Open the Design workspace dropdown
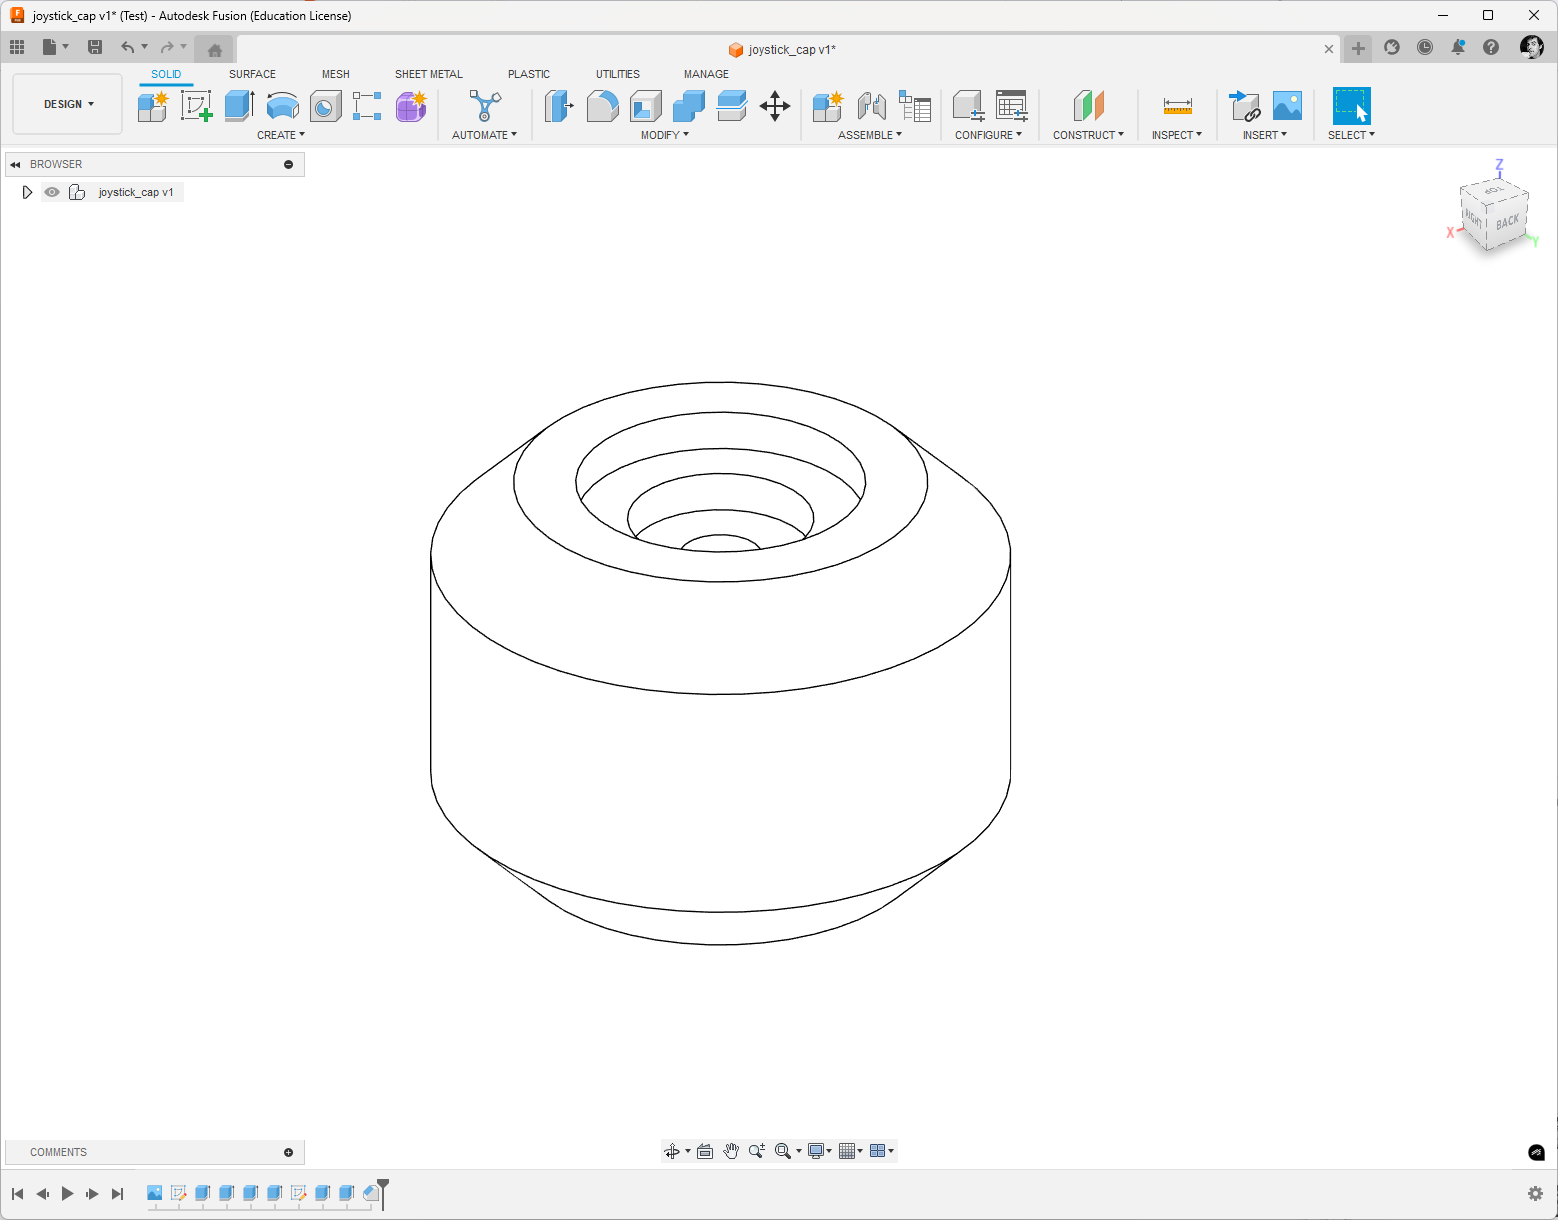The width and height of the screenshot is (1558, 1220). [x=68, y=104]
